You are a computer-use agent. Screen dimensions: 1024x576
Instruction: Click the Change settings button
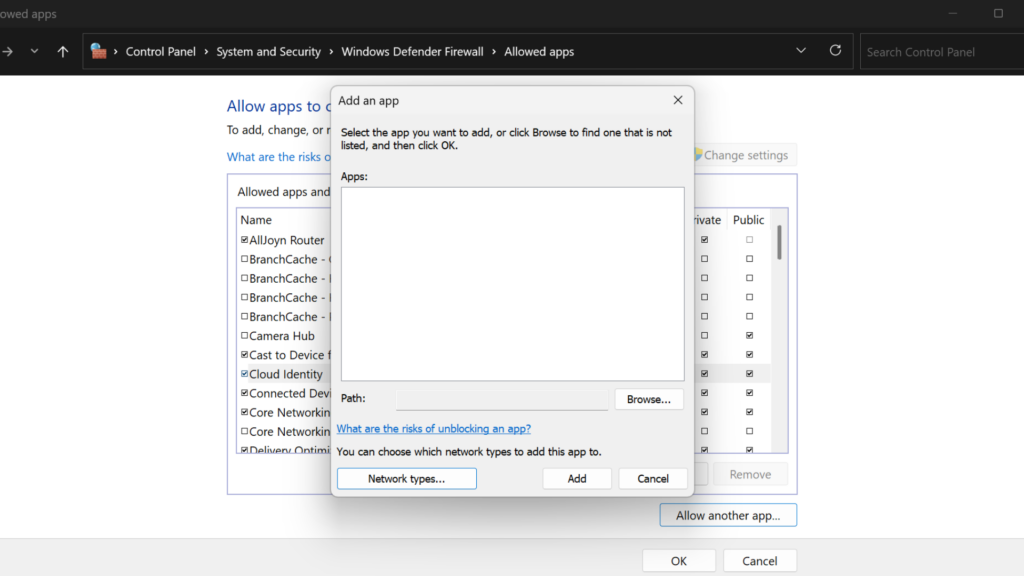[x=744, y=155]
